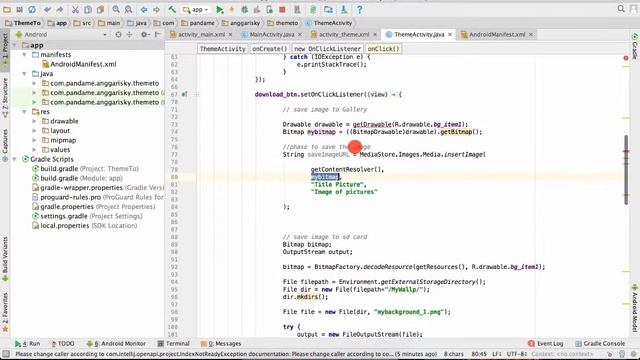Click the new OnClickListener breadcrumb
Screen dimensions: 640x360
click(x=327, y=49)
